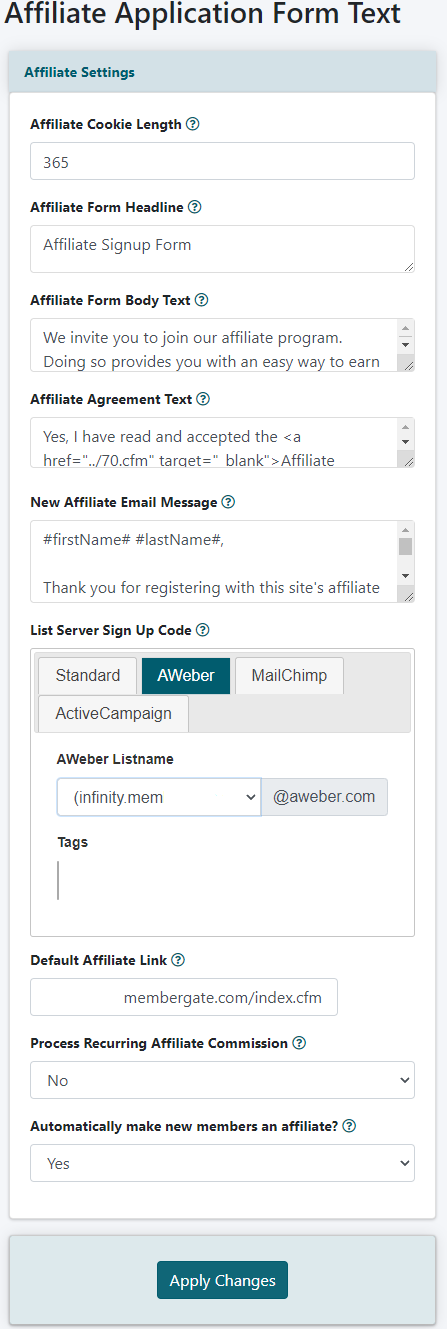Select the AWeber tab
447x1329 pixels.
tap(186, 675)
